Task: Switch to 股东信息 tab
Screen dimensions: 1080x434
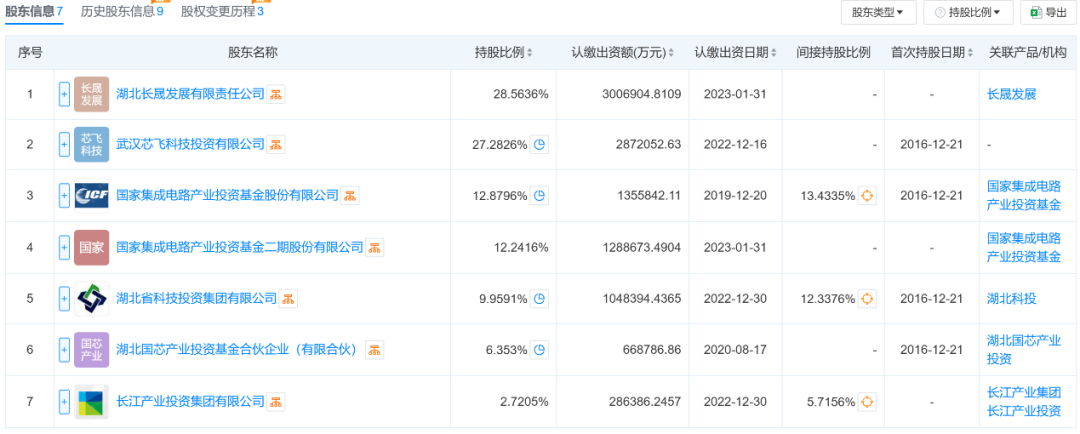Action: pos(34,12)
